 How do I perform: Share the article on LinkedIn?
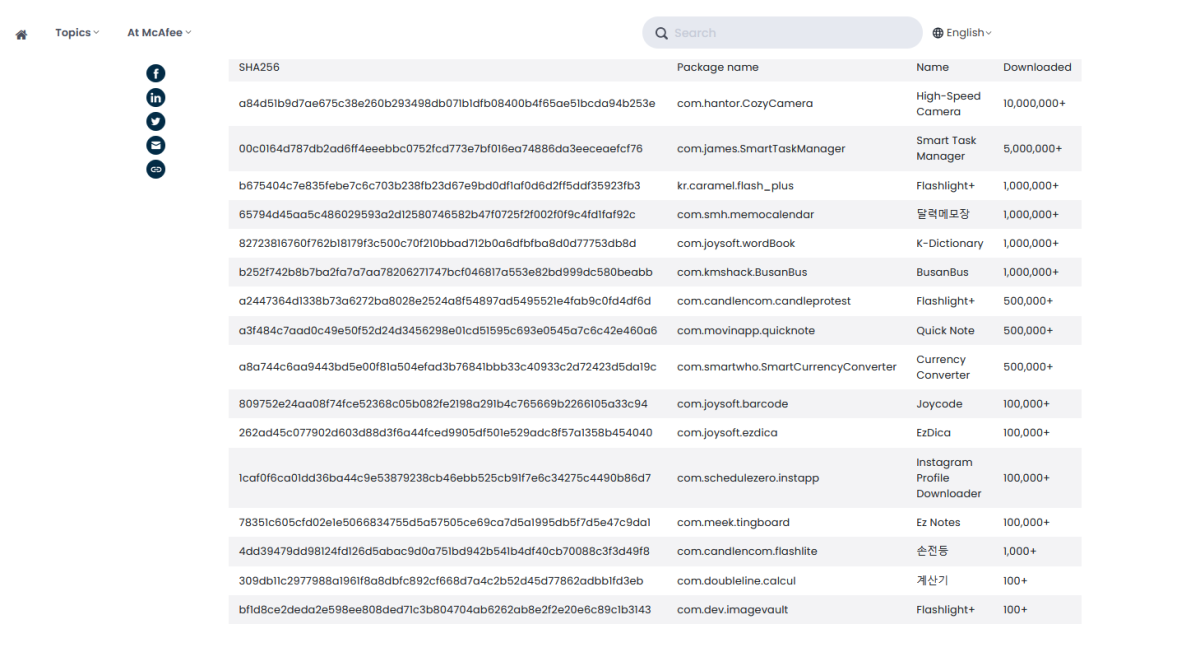[x=155, y=97]
